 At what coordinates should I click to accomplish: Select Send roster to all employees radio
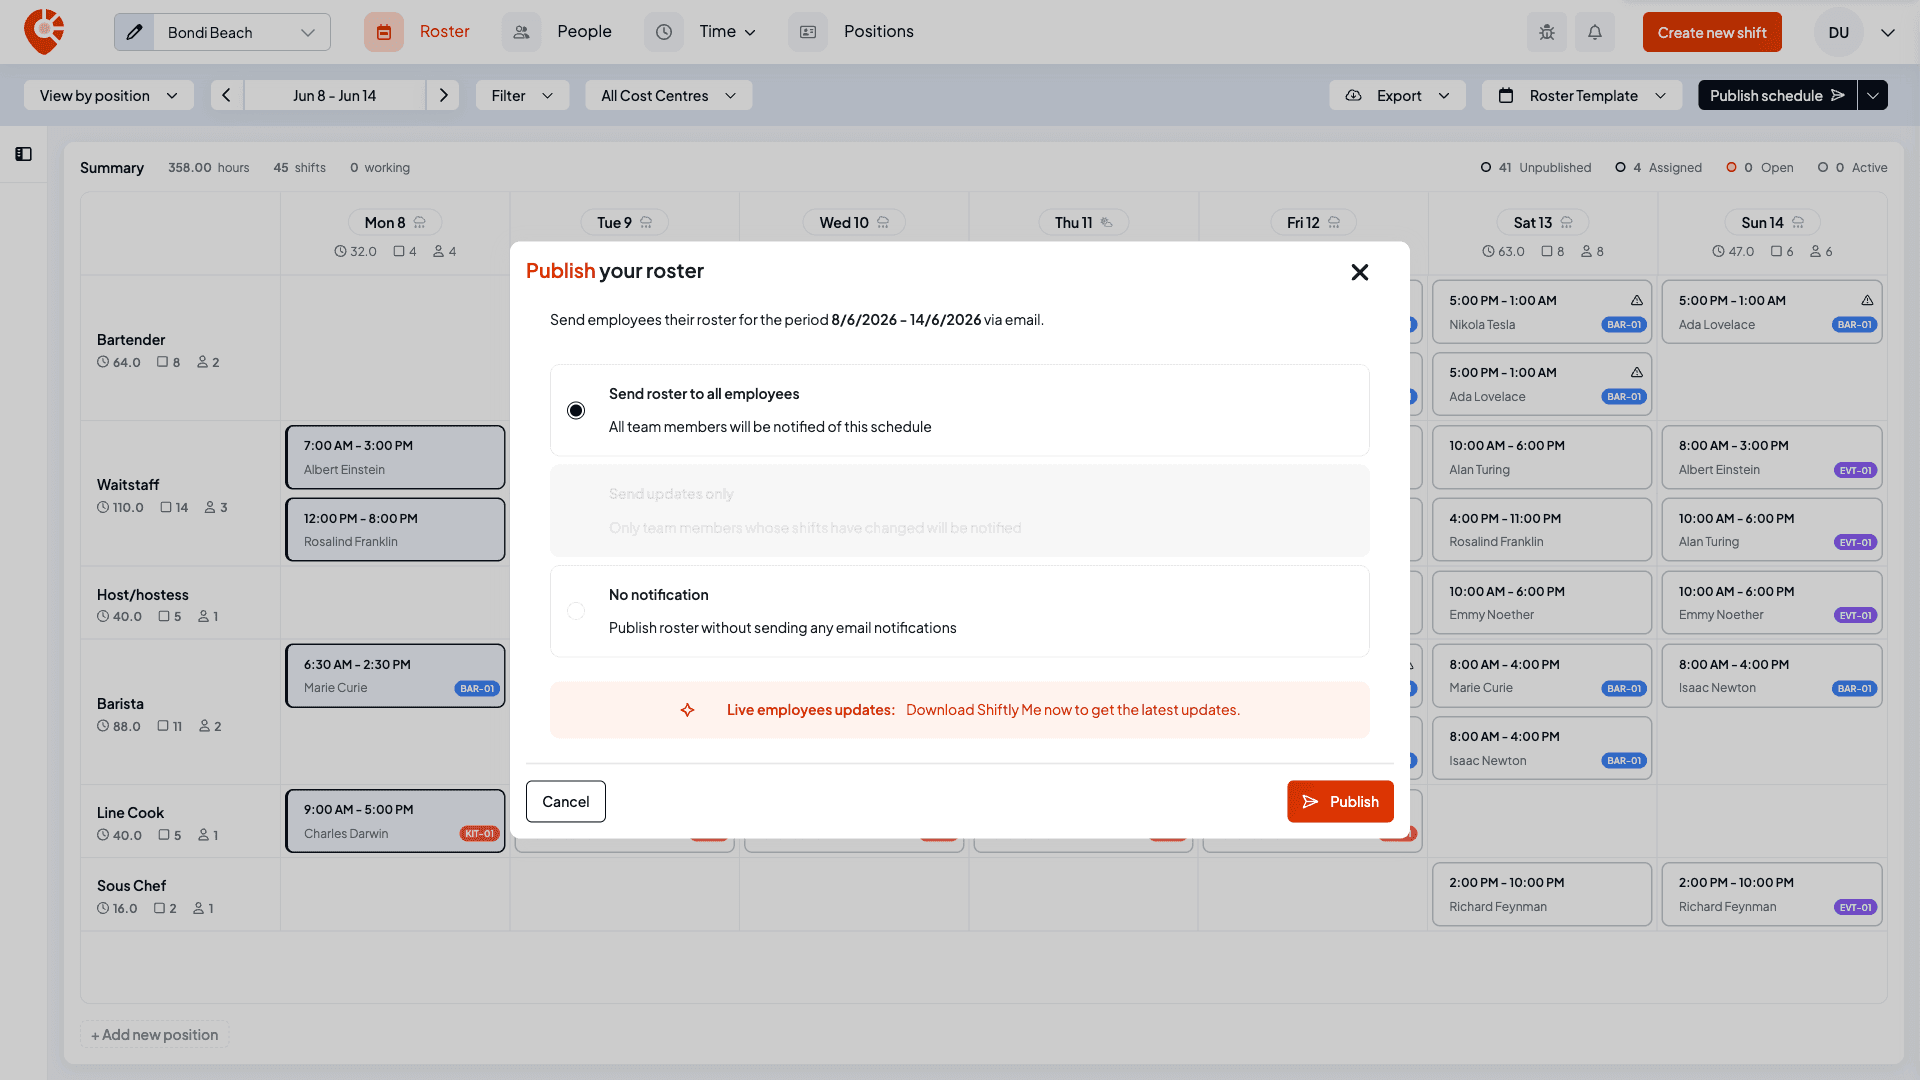(576, 410)
